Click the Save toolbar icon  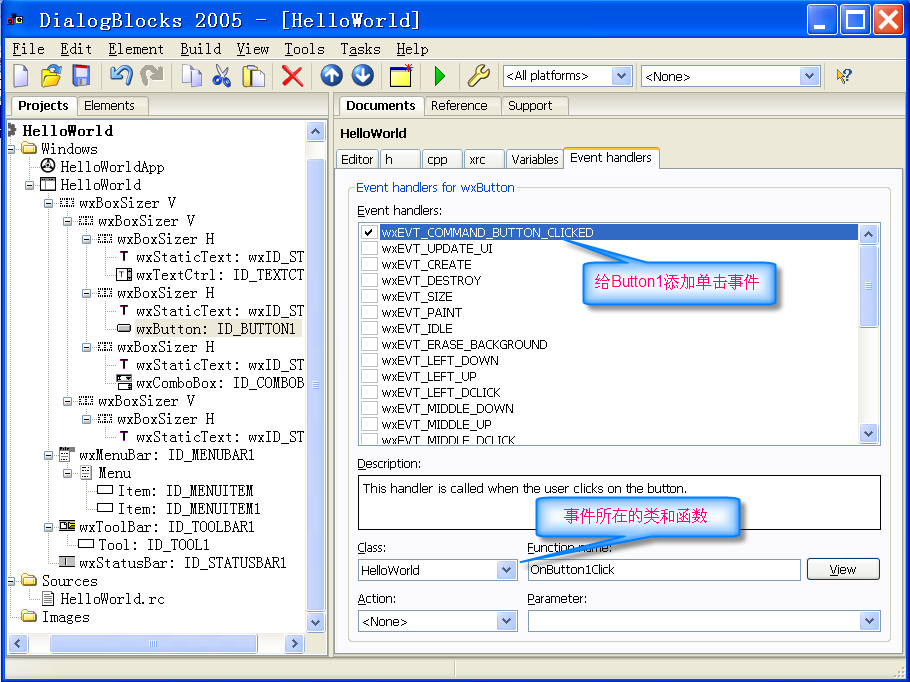pos(81,75)
